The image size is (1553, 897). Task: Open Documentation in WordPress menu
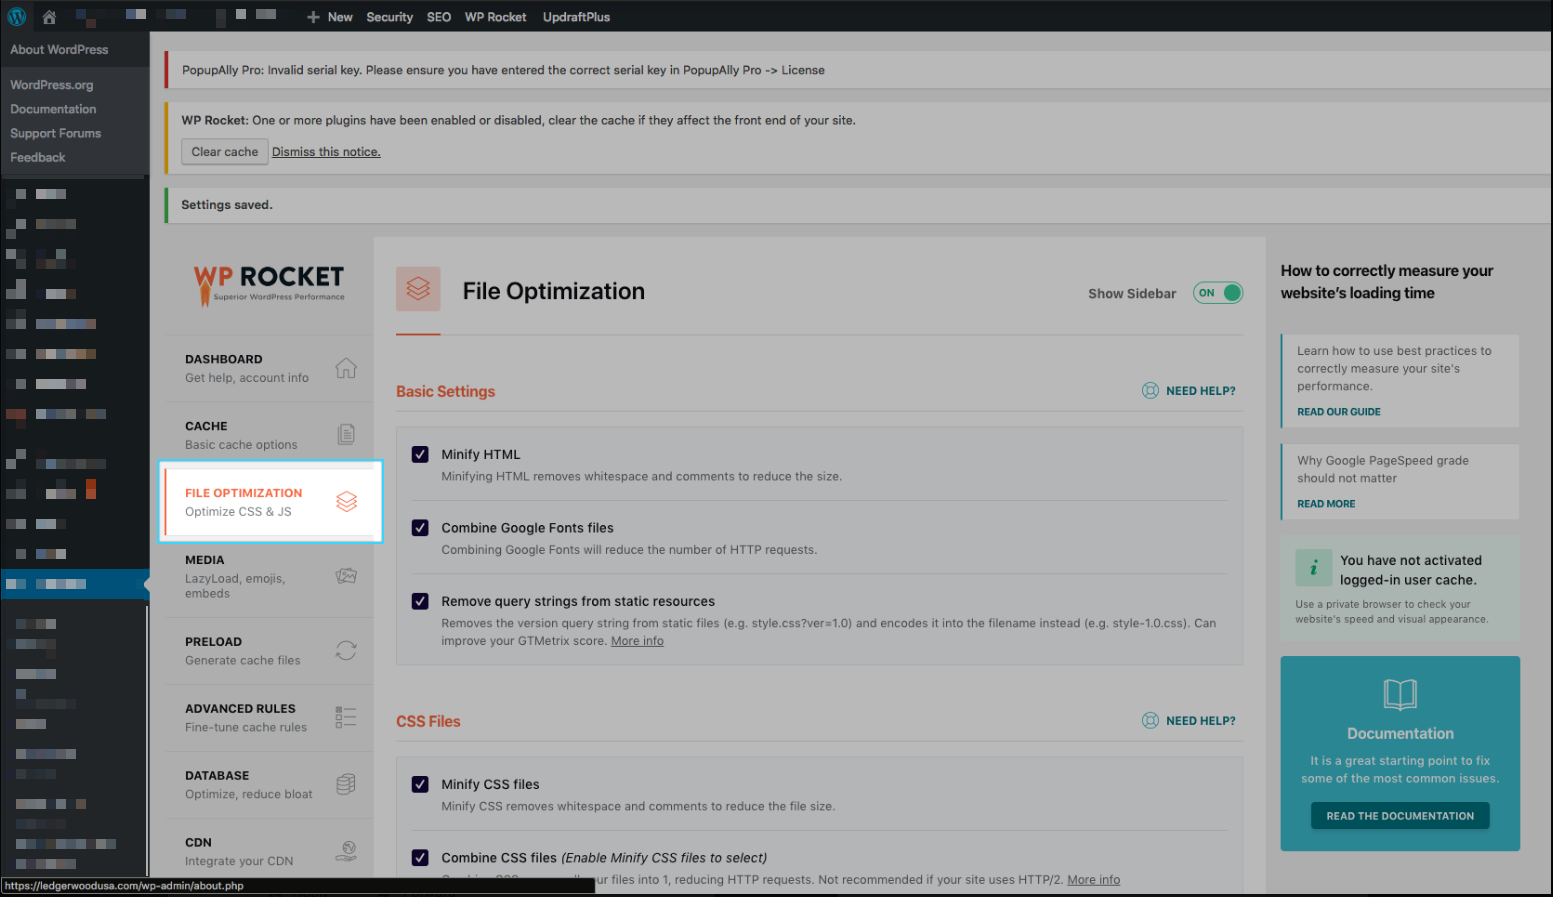[53, 109]
